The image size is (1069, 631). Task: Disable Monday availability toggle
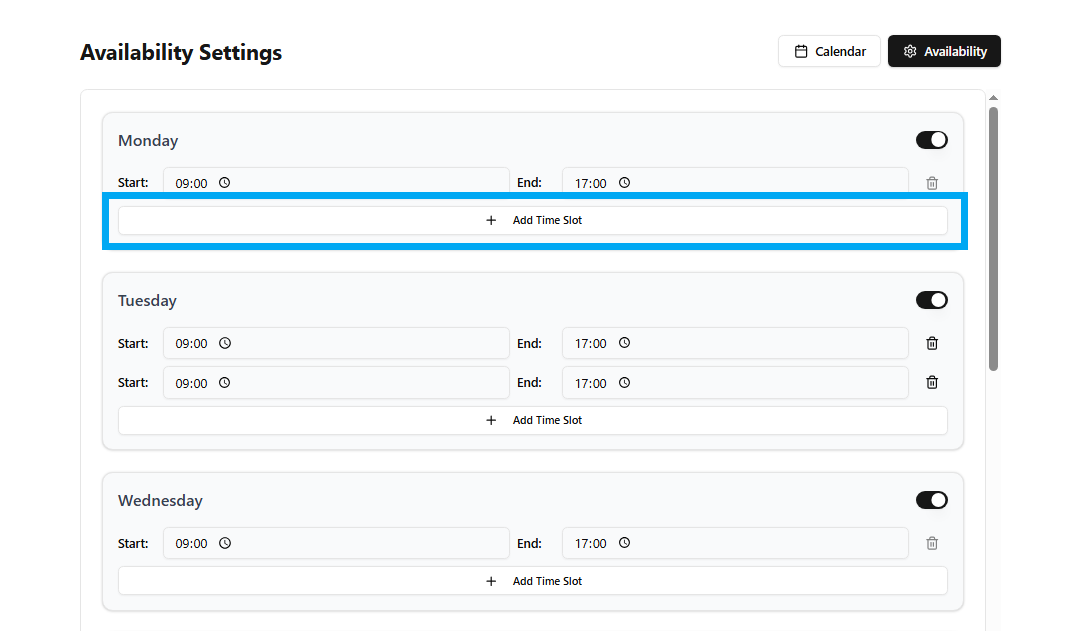931,140
